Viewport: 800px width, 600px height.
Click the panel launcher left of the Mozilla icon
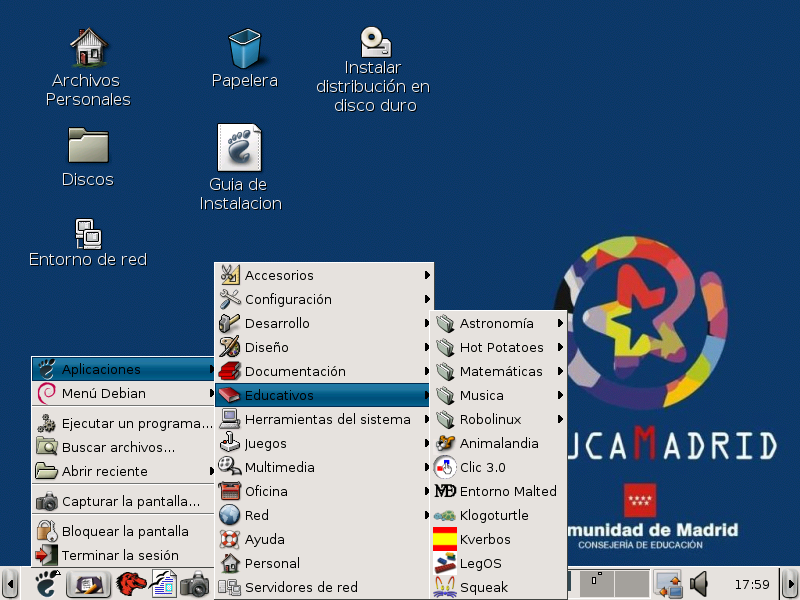pos(89,584)
